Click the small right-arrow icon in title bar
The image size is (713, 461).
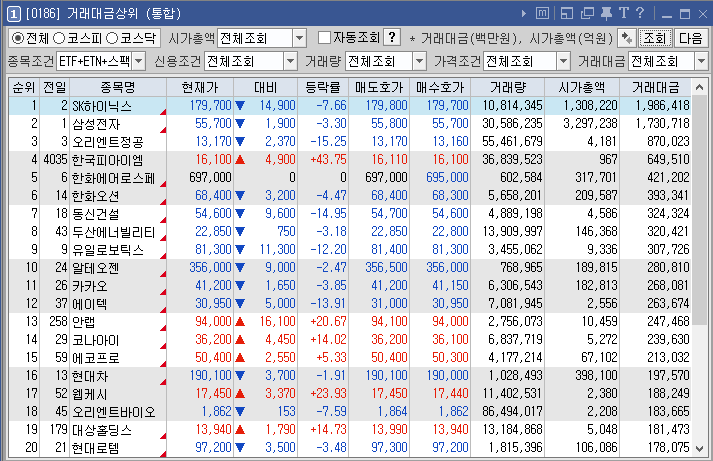point(523,14)
